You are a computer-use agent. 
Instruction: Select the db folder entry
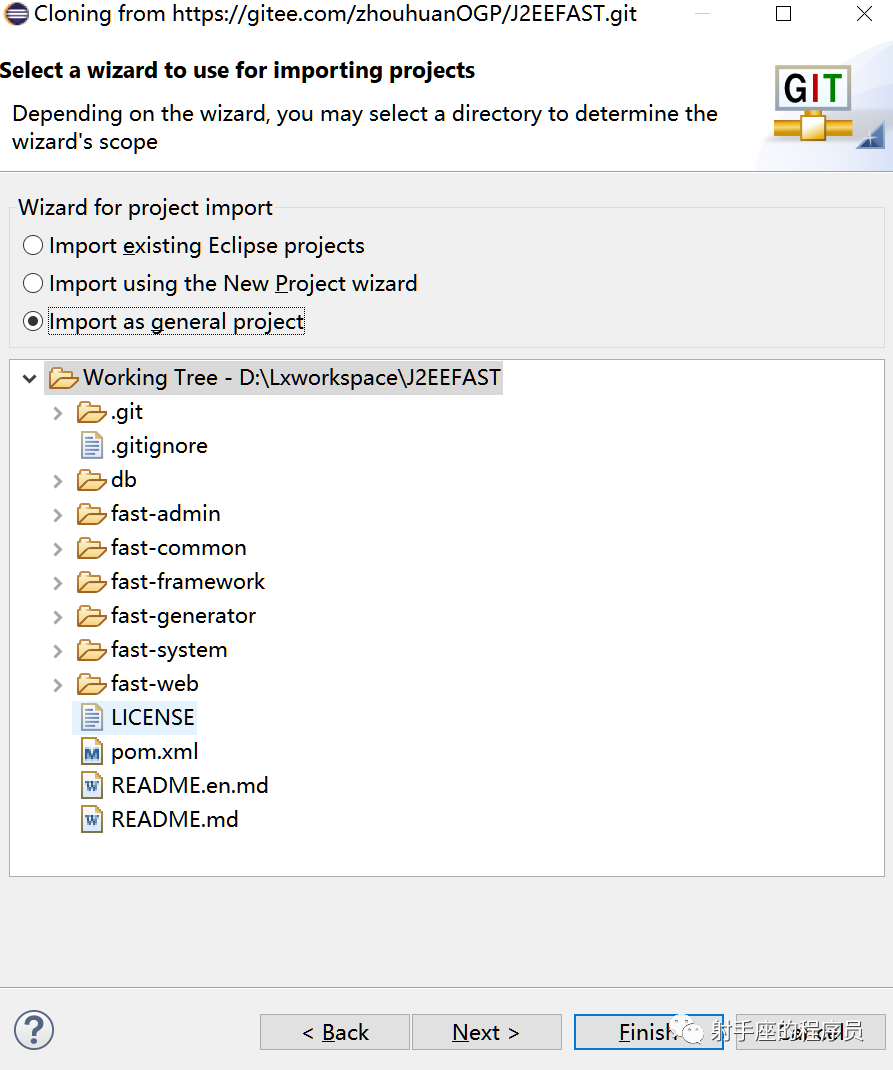point(124,480)
